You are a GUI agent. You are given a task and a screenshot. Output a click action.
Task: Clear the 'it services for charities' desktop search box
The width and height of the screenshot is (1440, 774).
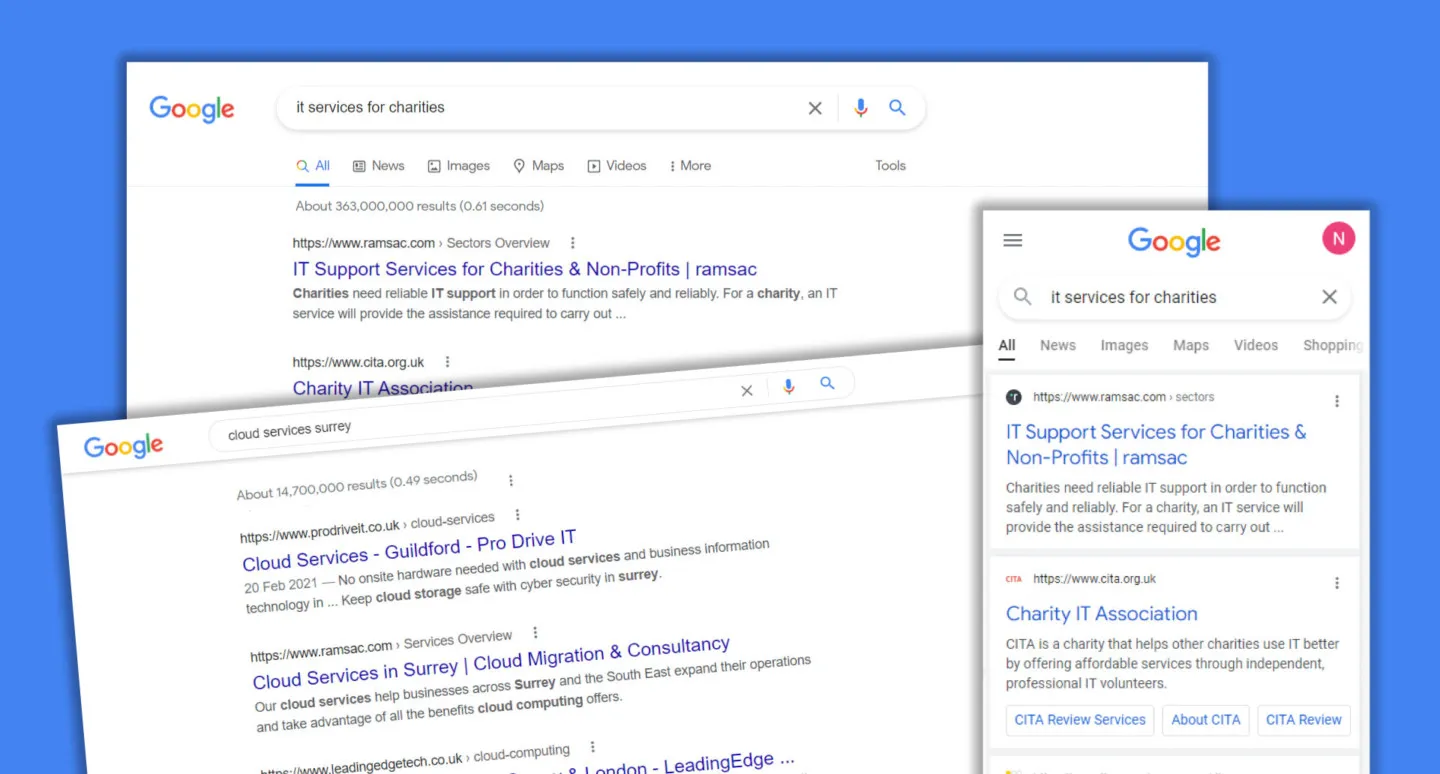pyautogui.click(x=815, y=108)
